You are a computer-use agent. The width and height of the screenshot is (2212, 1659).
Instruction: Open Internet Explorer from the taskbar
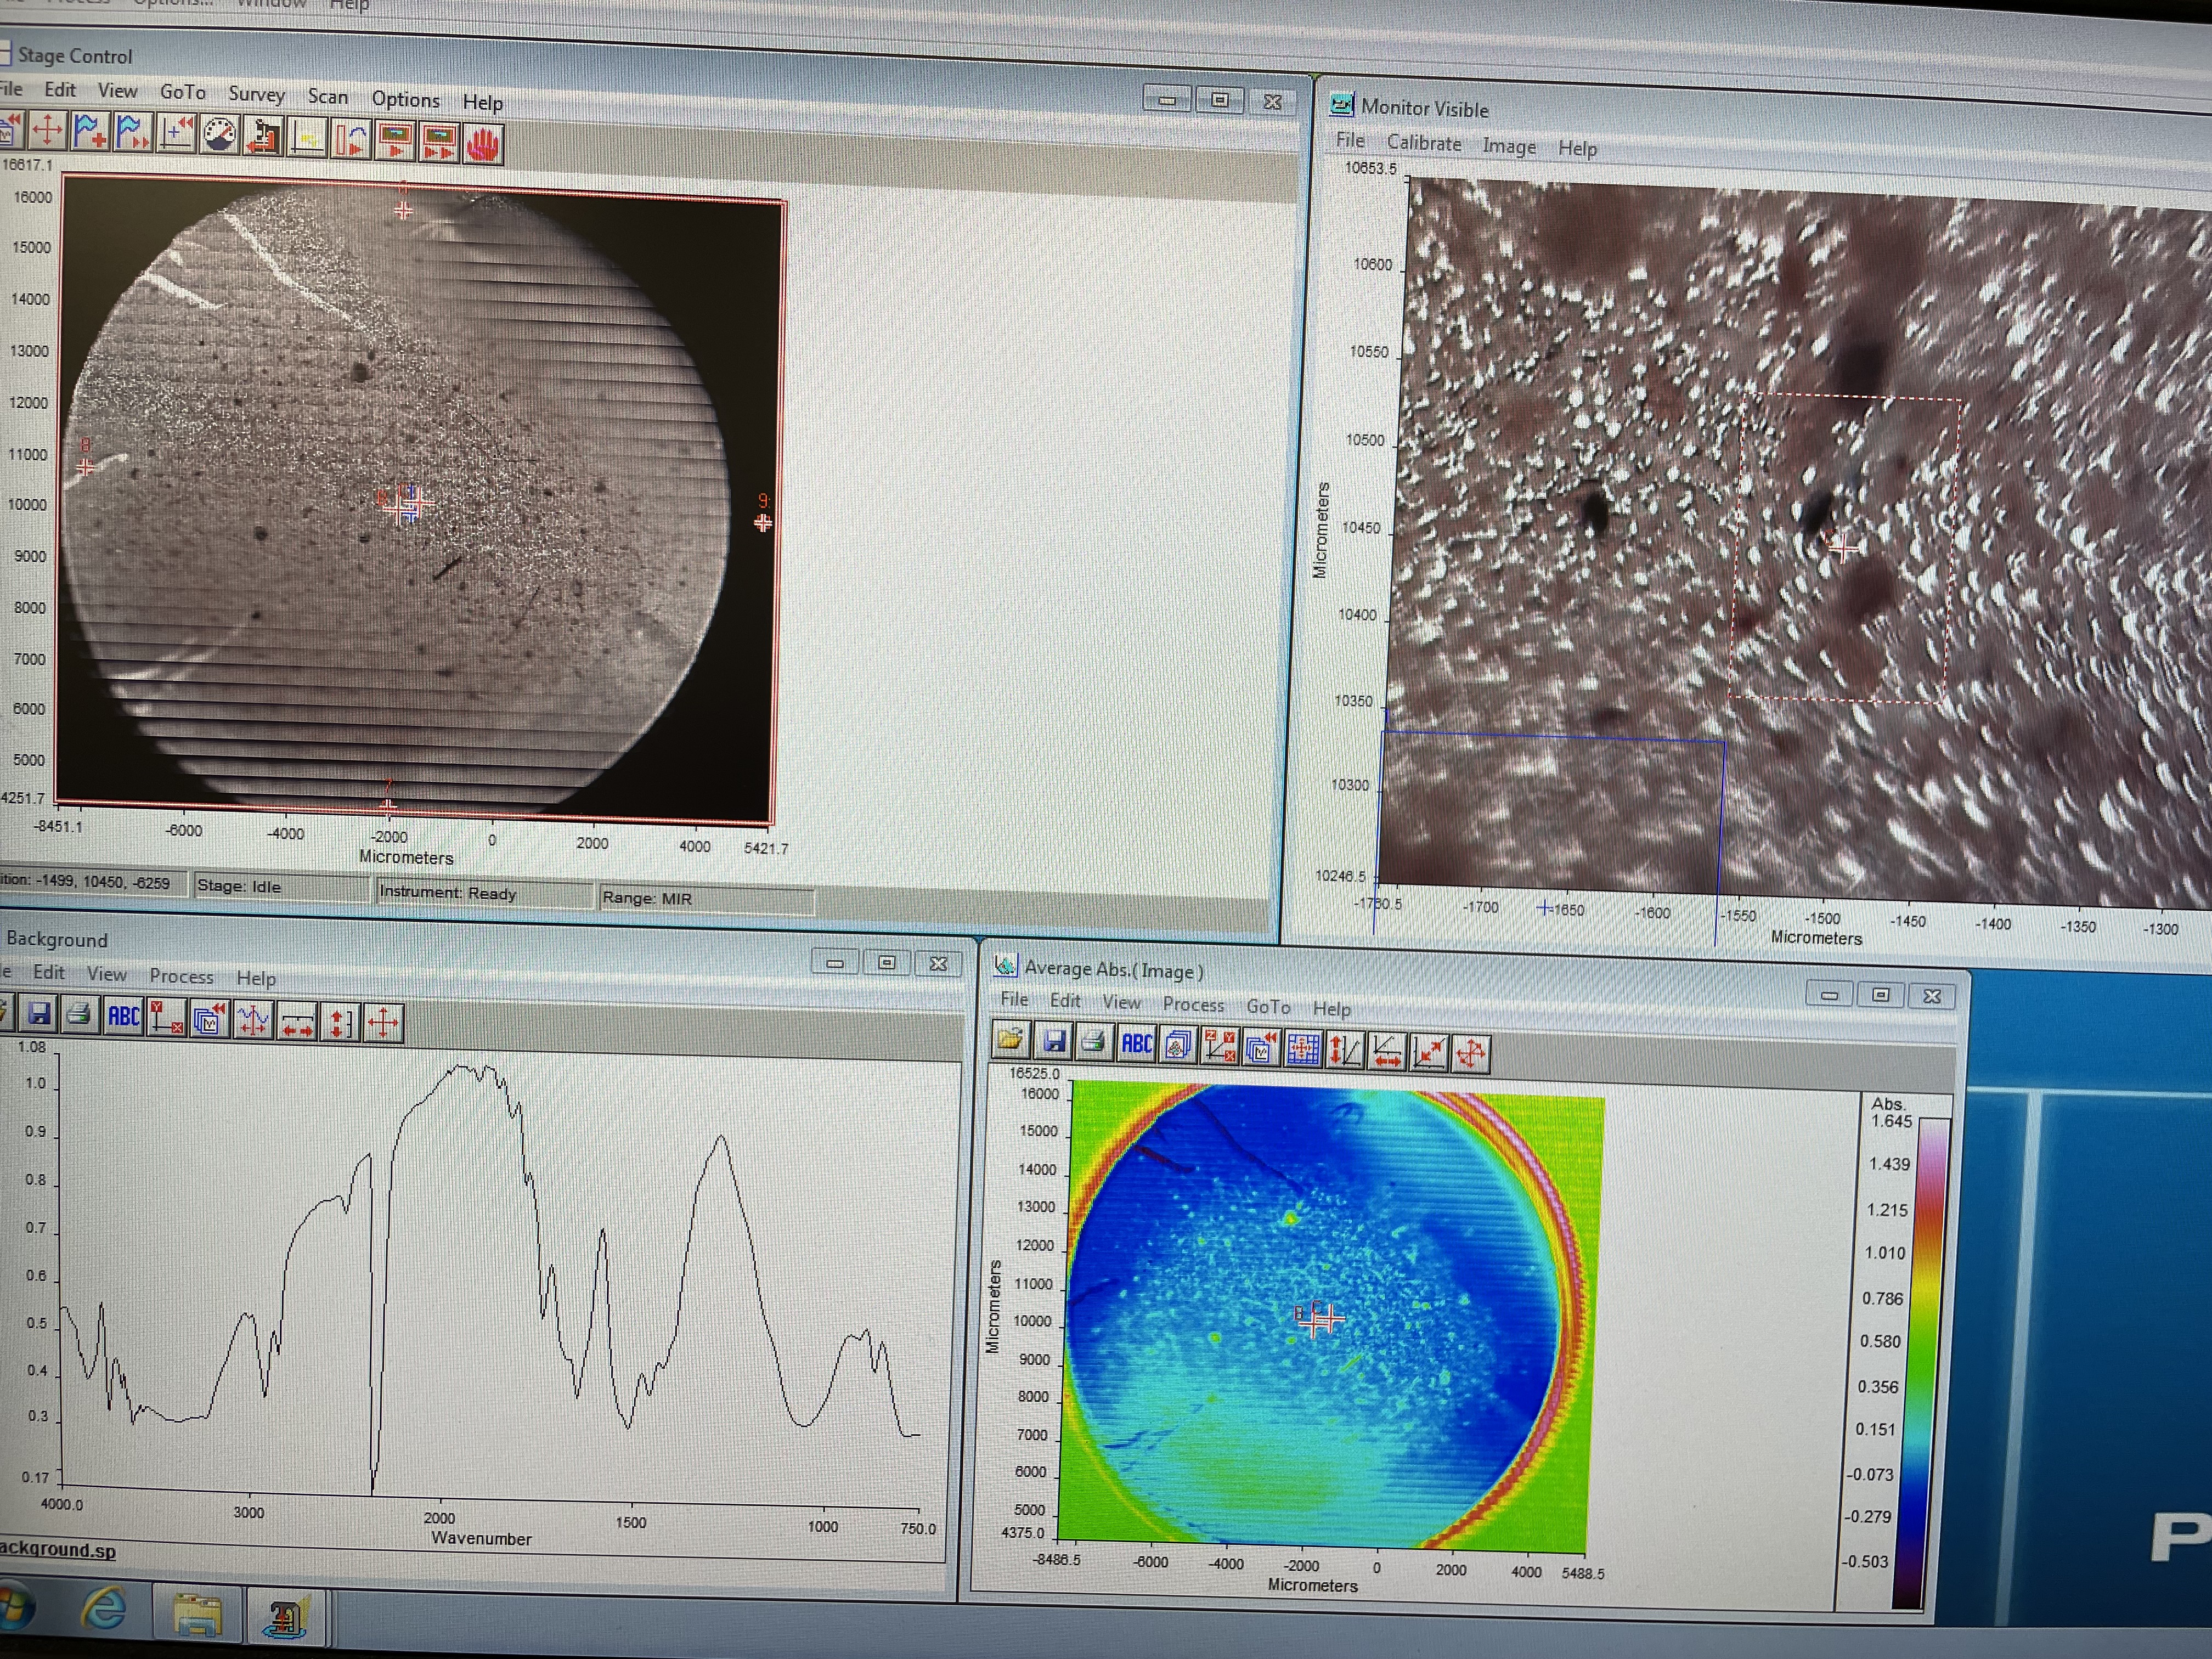(104, 1608)
